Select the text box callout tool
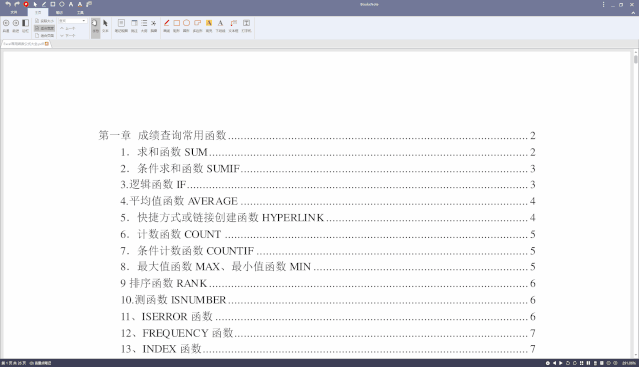 tap(234, 26)
